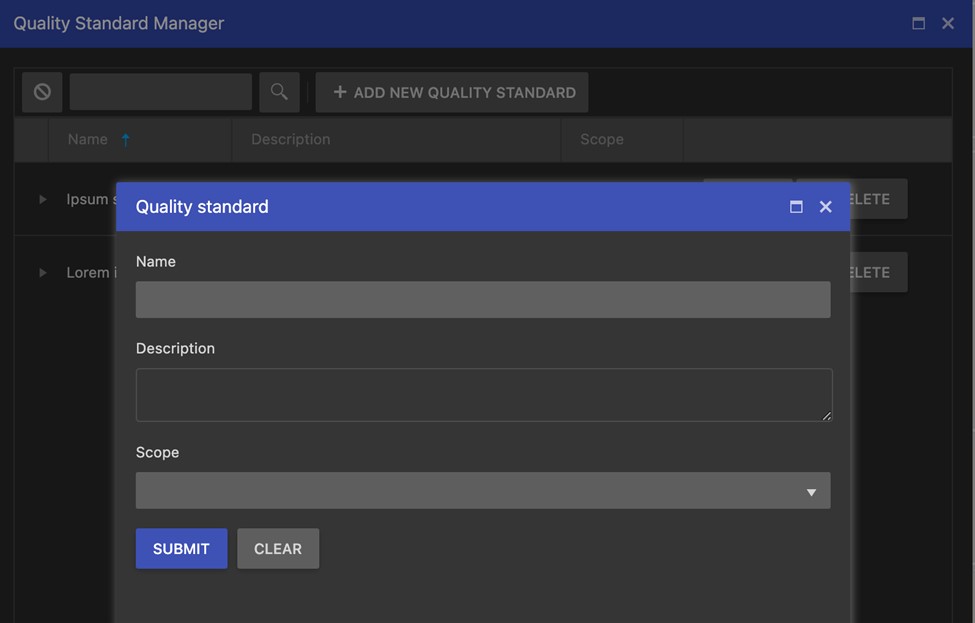Select the Description column header
This screenshot has width=975, height=623.
[290, 140]
